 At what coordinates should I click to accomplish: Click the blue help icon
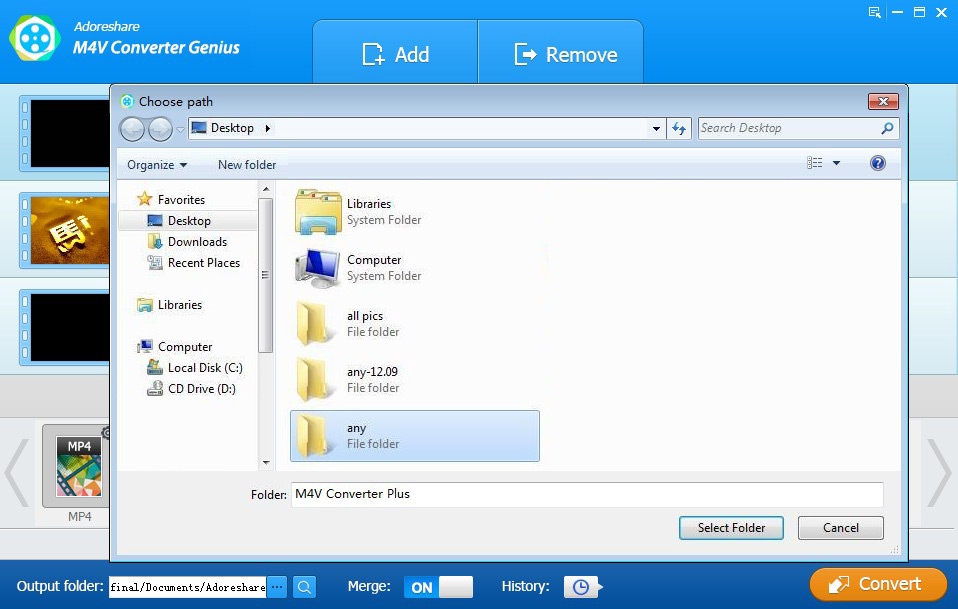(x=877, y=163)
